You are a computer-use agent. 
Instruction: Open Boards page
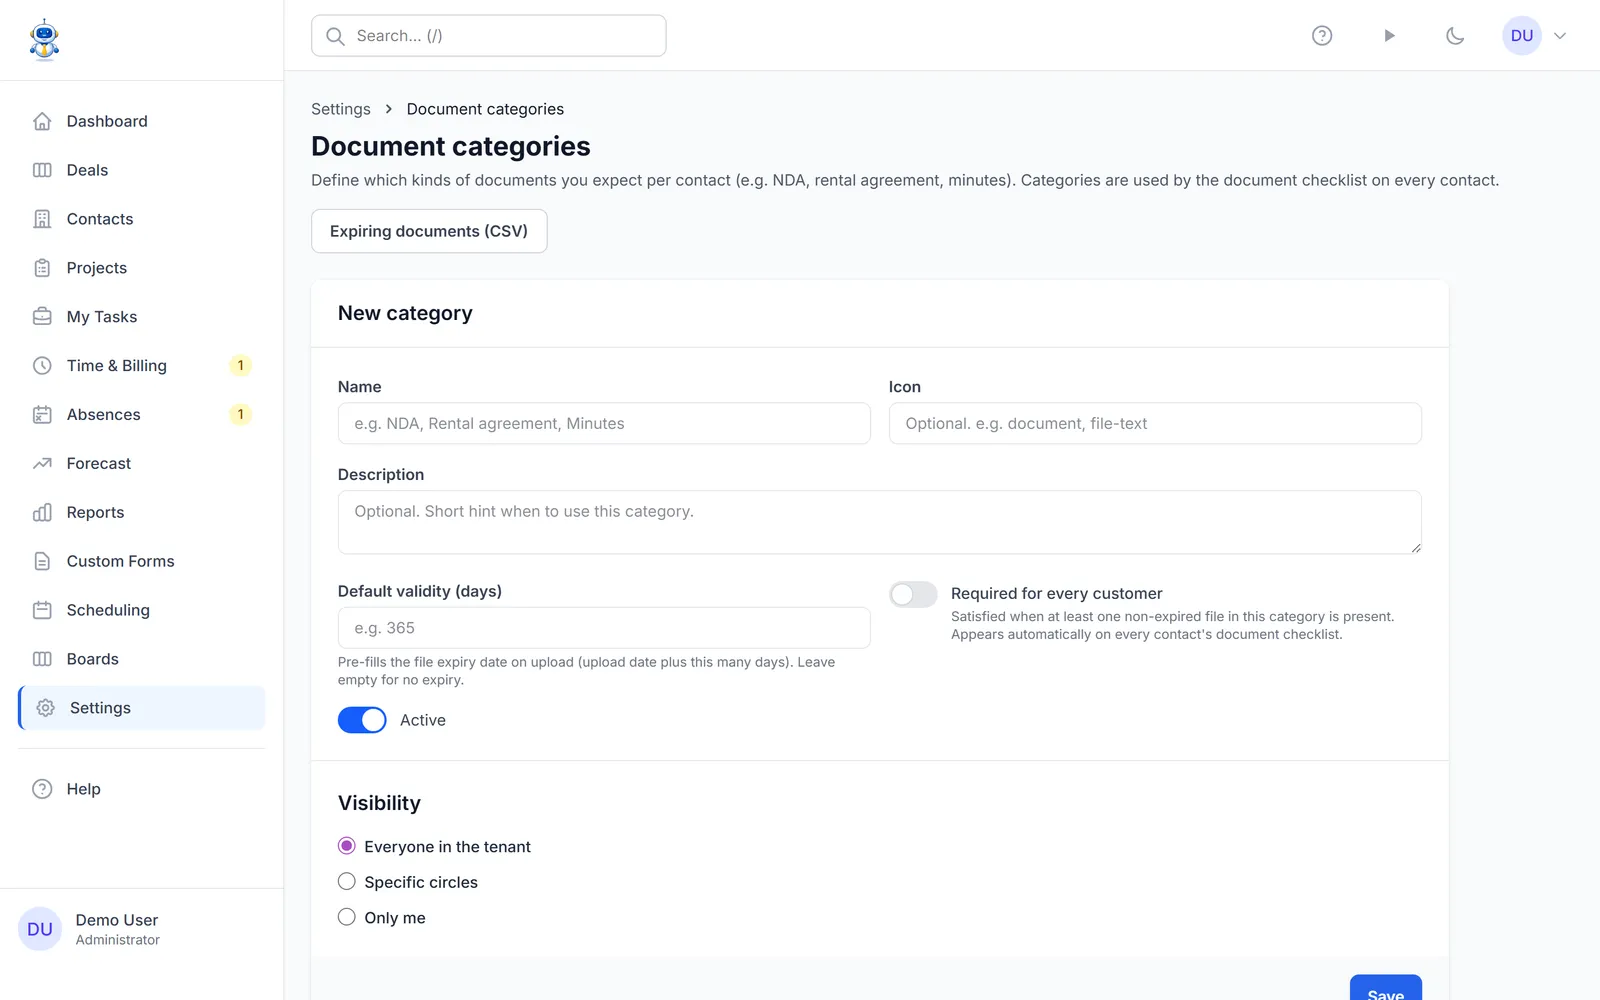[x=142, y=659]
